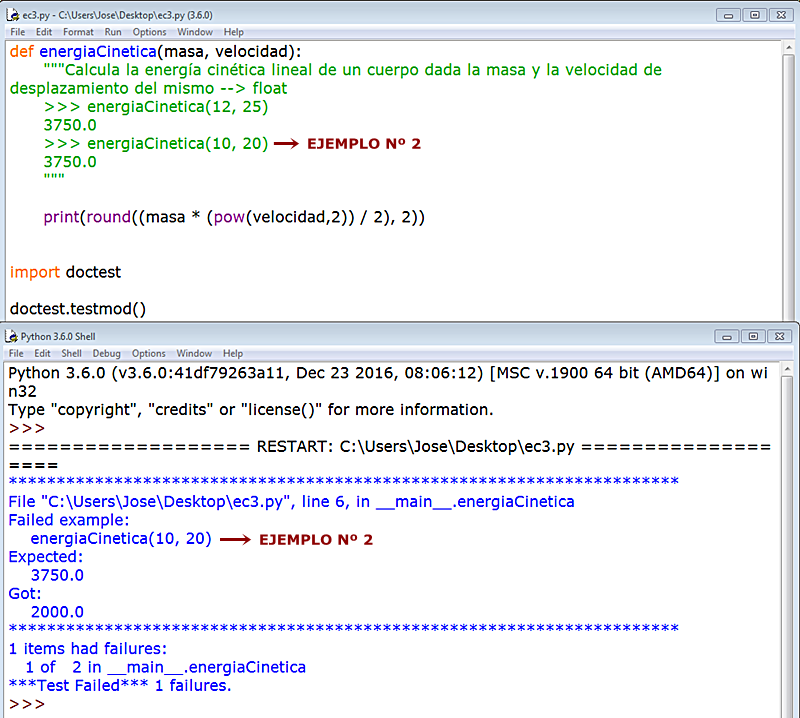800x718 pixels.
Task: Open the Options menu in the editor
Action: 149,31
